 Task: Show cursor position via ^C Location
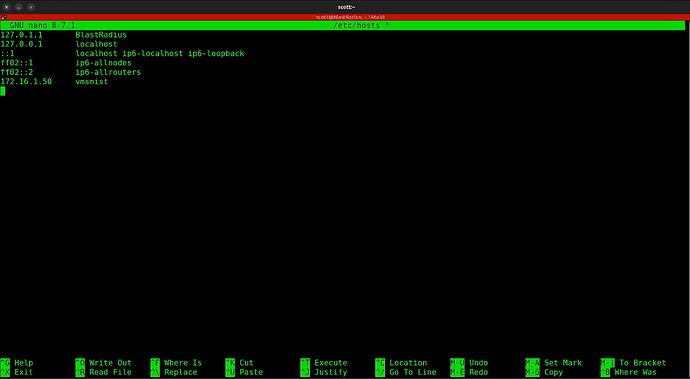tap(401, 363)
